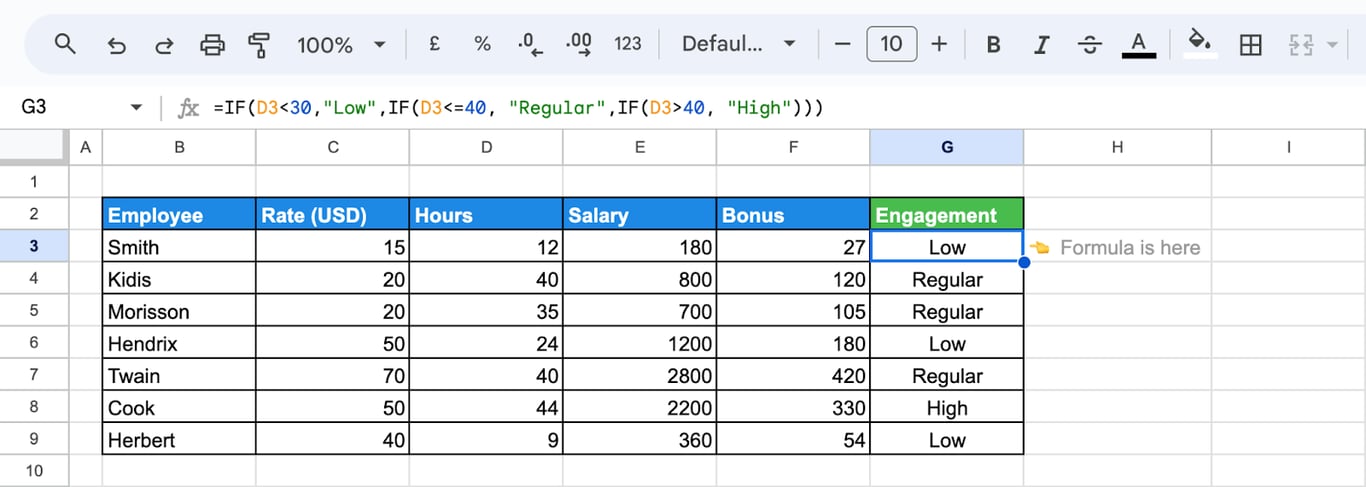Format cell as currency (£)
1366x487 pixels.
click(x=435, y=44)
